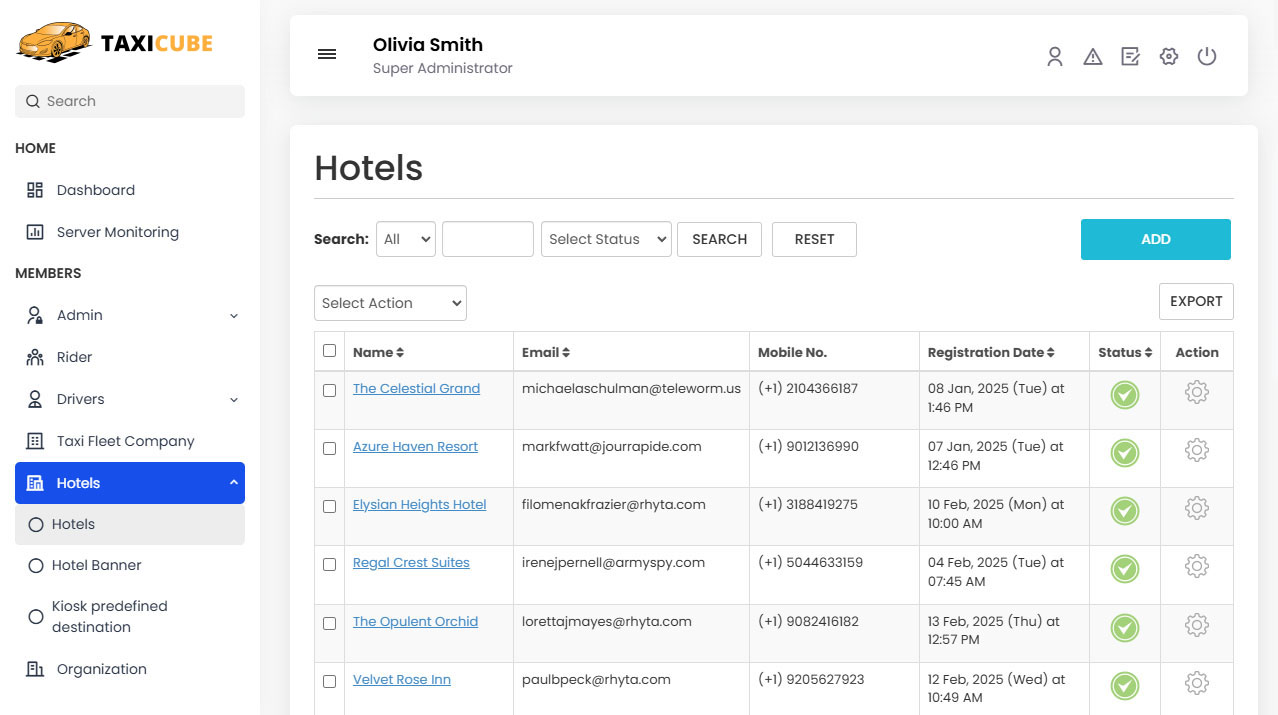Click the hamburger menu icon in header
The width and height of the screenshot is (1278, 715).
tap(327, 55)
